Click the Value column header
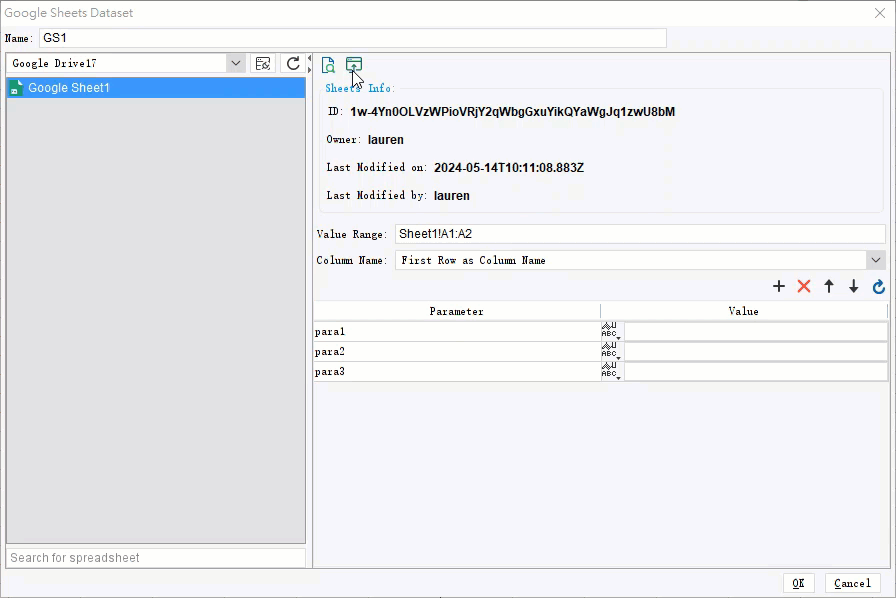This screenshot has height=598, width=896. coord(743,311)
